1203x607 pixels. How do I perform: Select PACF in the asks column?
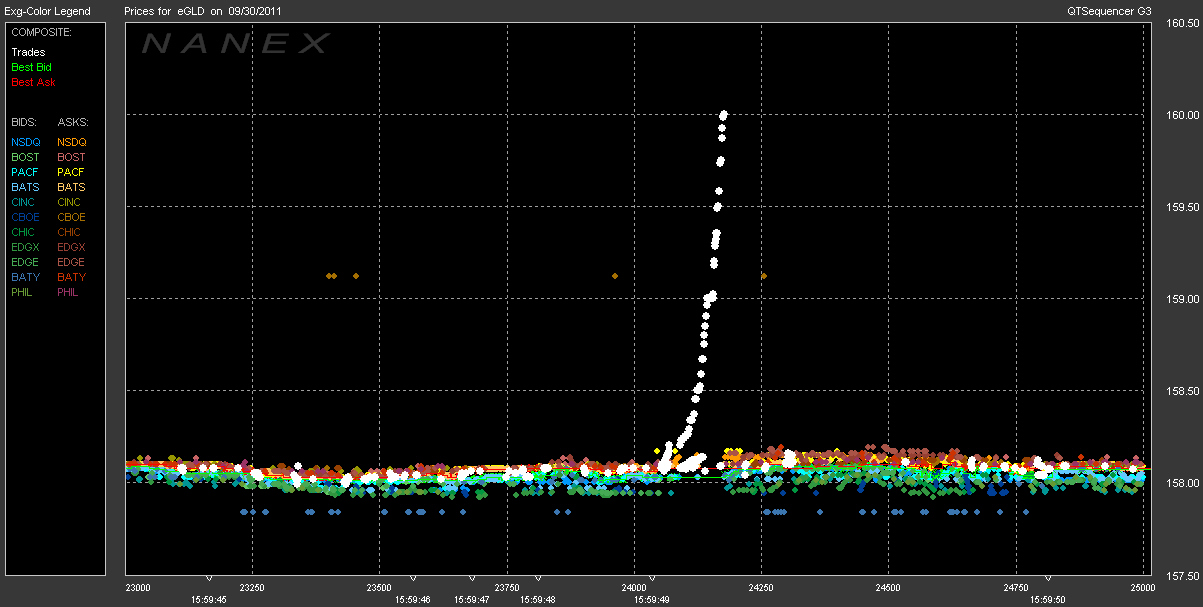point(72,172)
